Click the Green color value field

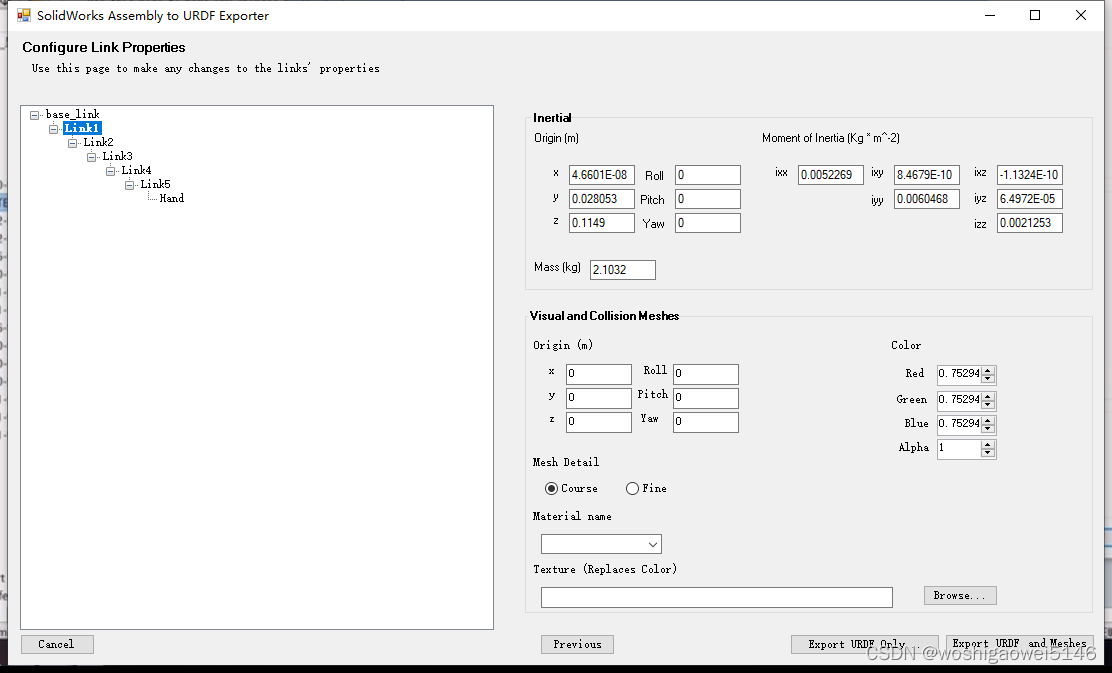pos(959,400)
